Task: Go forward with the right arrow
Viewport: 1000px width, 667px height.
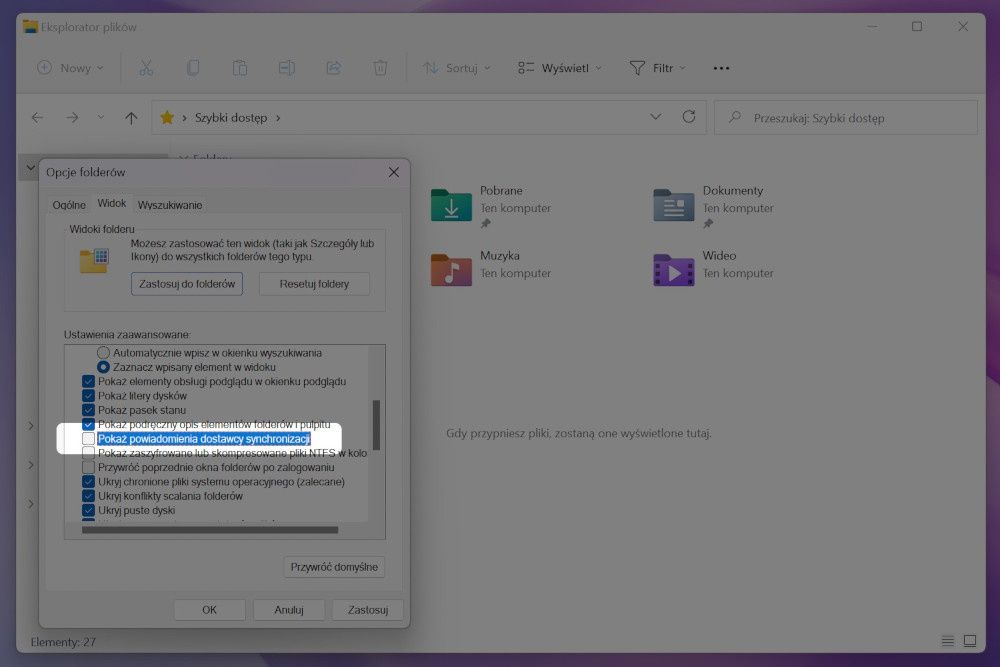Action: coord(72,117)
